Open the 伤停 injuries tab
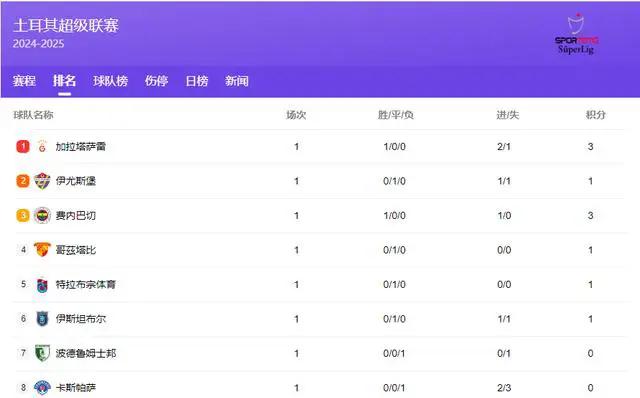The height and width of the screenshot is (398, 640). (156, 81)
